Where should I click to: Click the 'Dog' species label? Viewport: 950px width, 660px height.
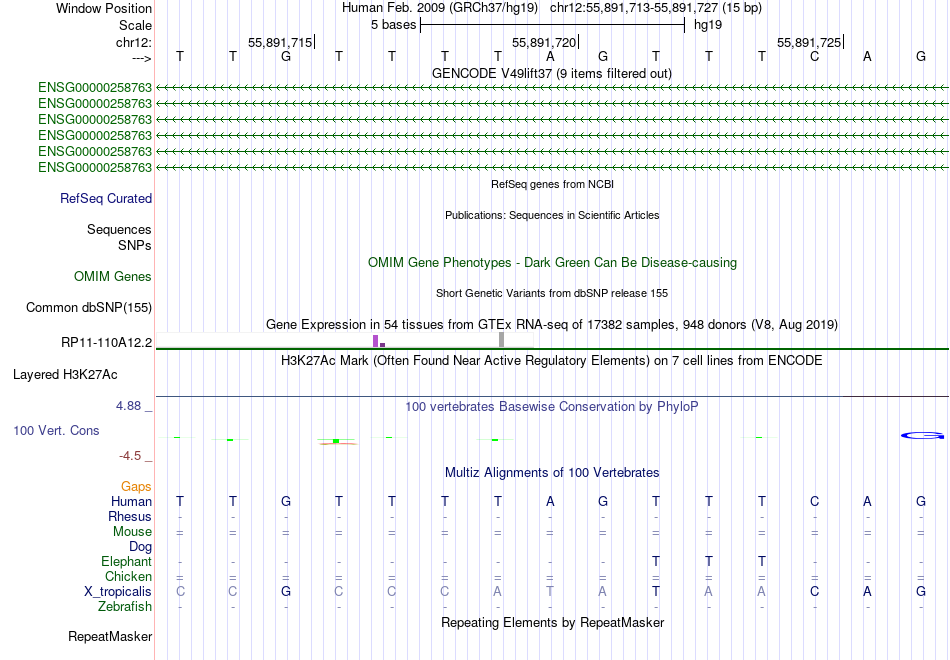click(141, 547)
